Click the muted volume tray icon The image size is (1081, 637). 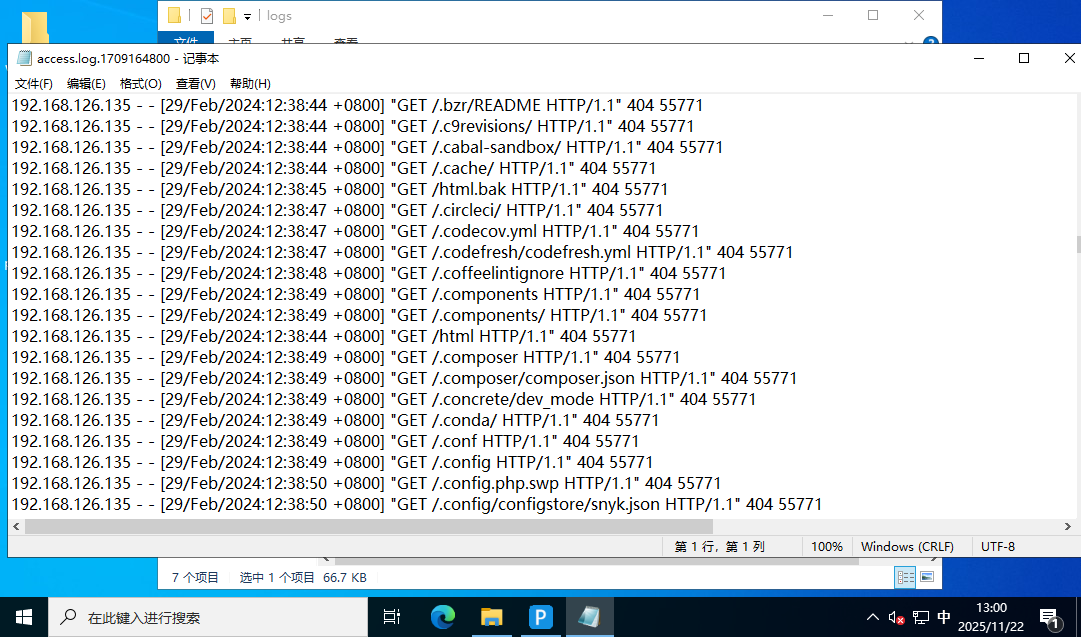(x=896, y=618)
